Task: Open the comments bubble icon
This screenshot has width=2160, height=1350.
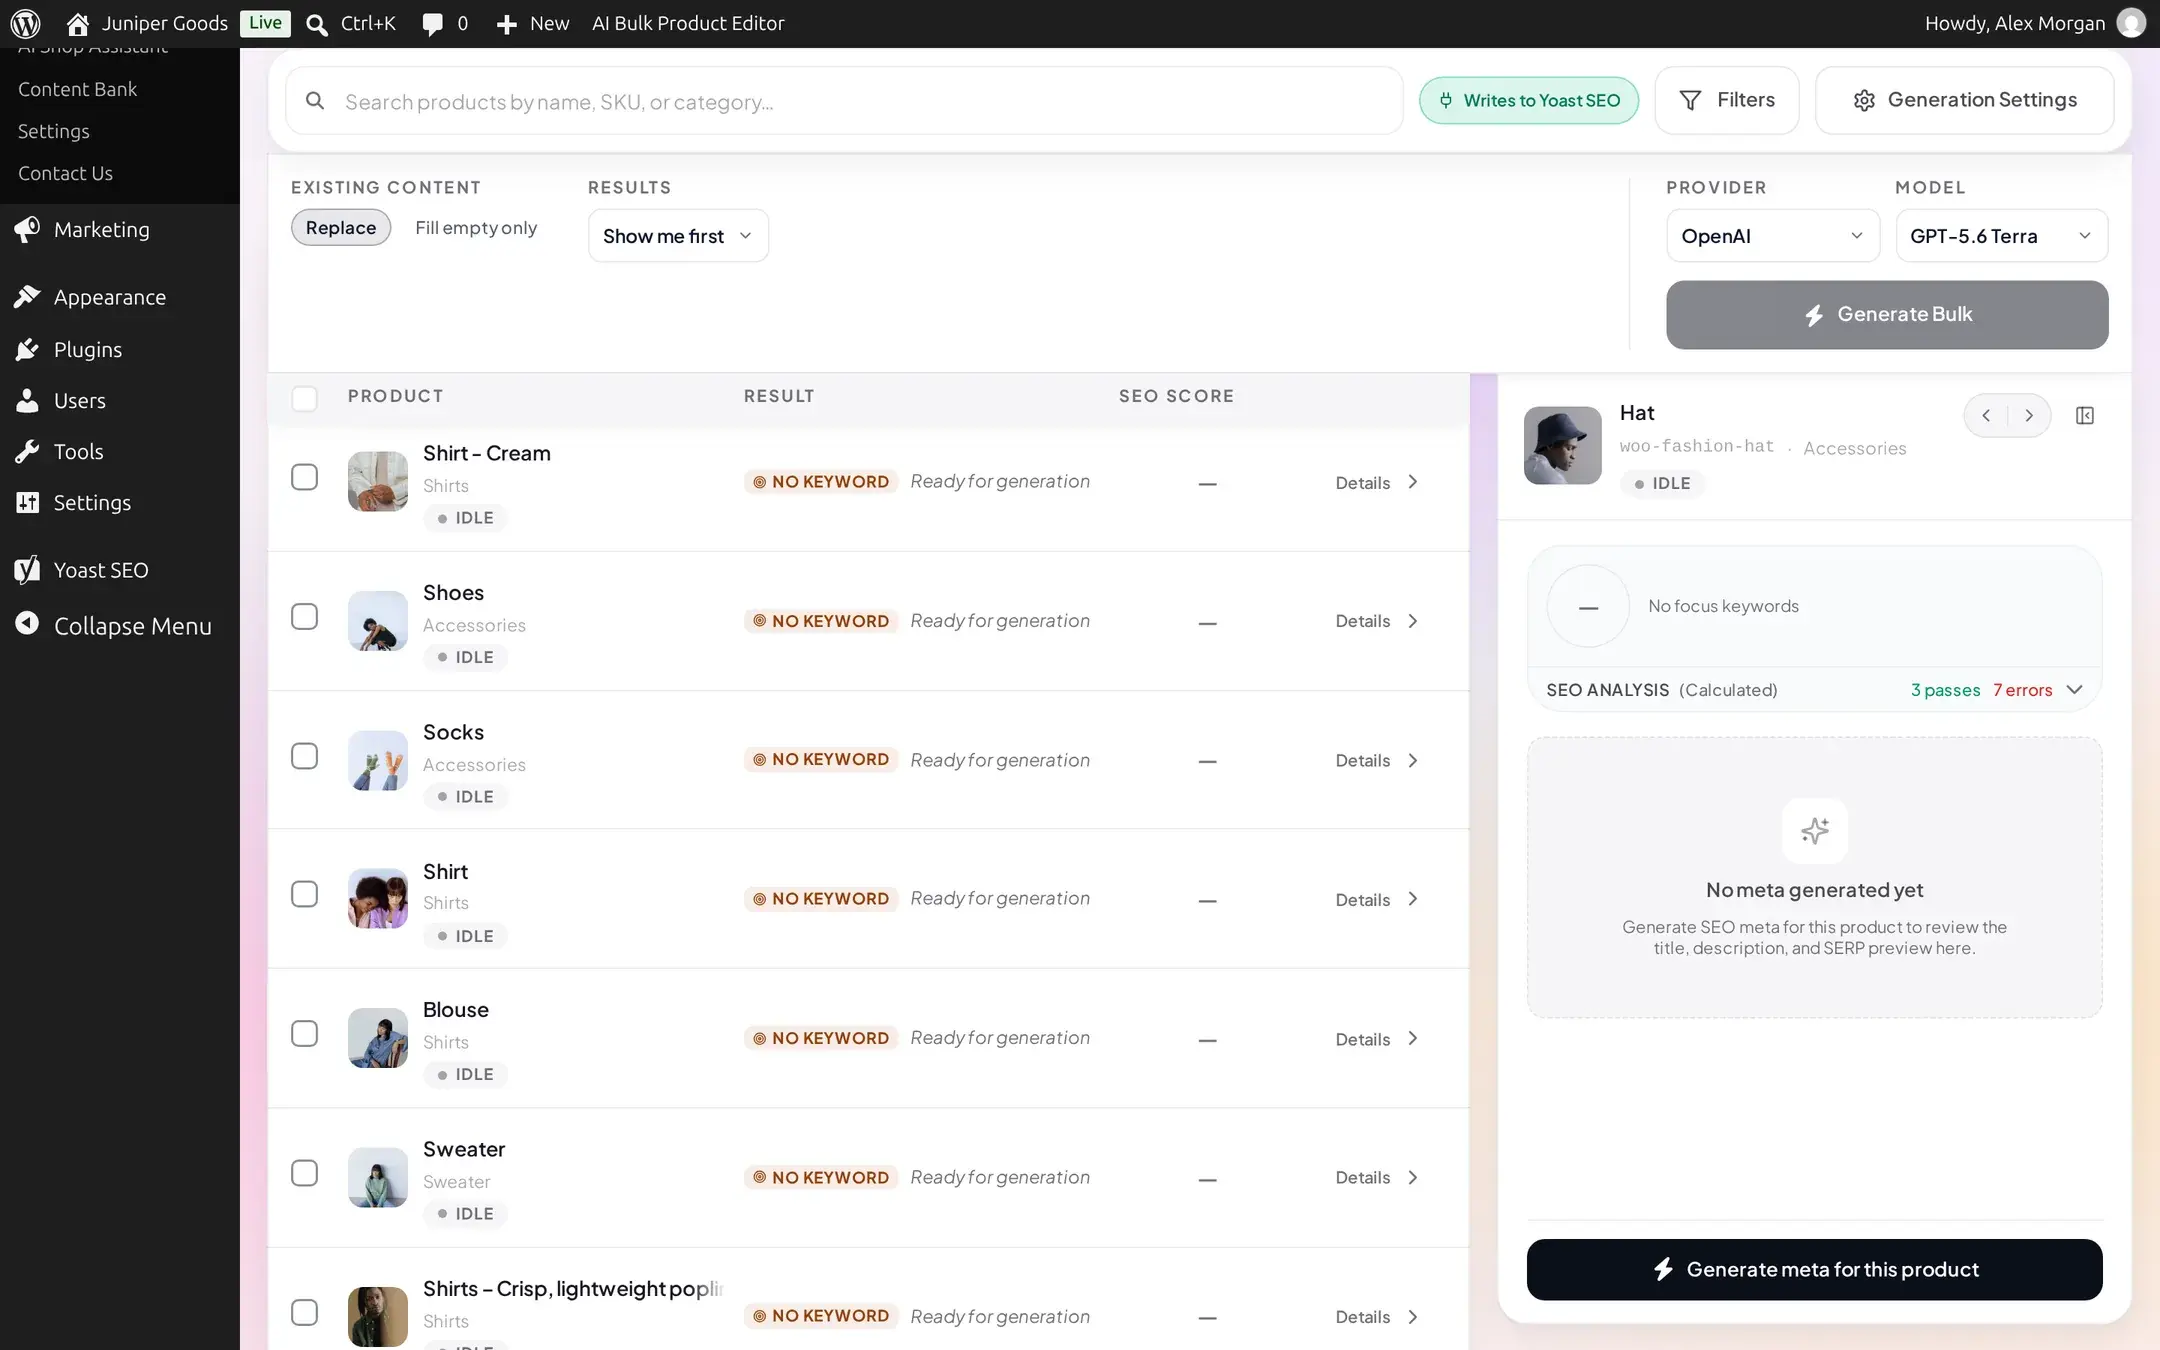Action: (x=432, y=23)
